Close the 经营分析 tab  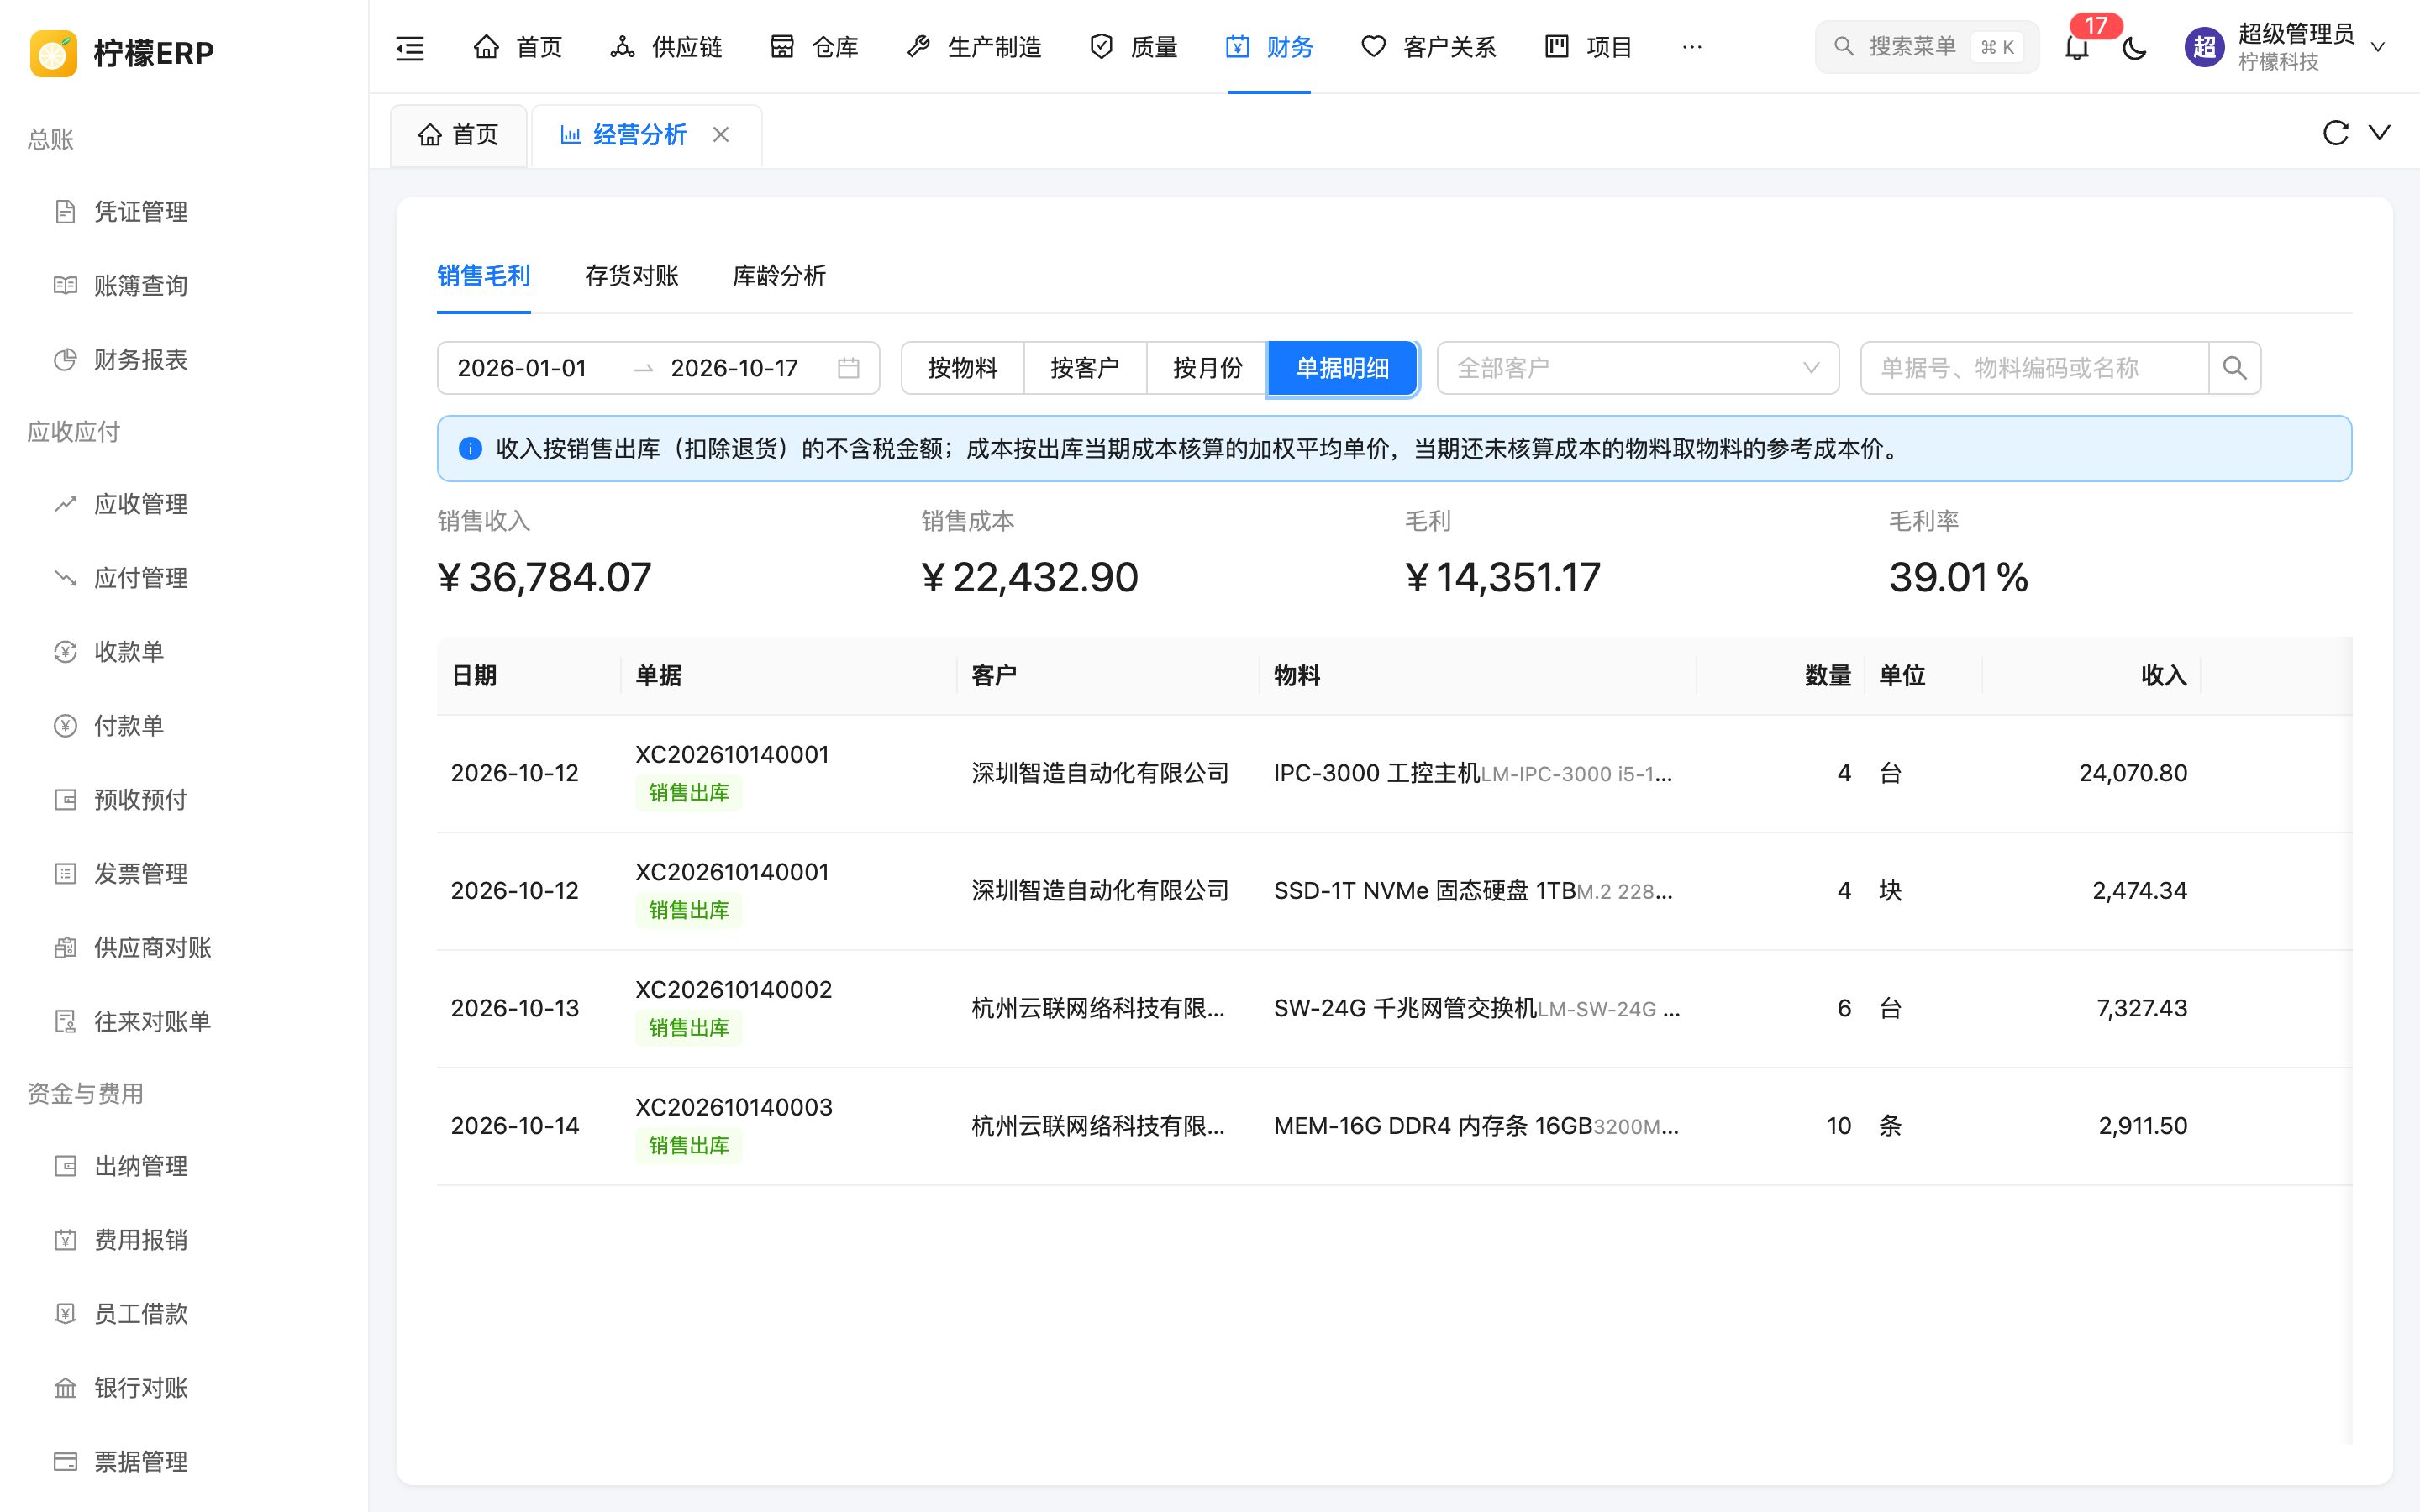click(721, 134)
